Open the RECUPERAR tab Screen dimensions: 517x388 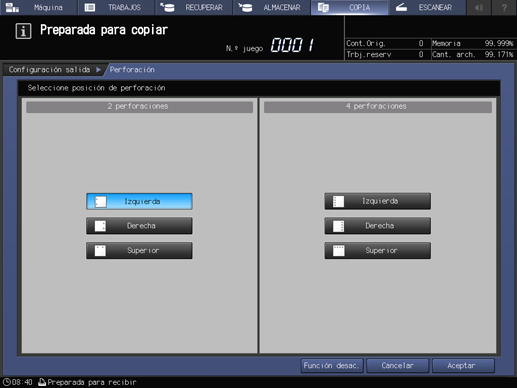pos(194,7)
